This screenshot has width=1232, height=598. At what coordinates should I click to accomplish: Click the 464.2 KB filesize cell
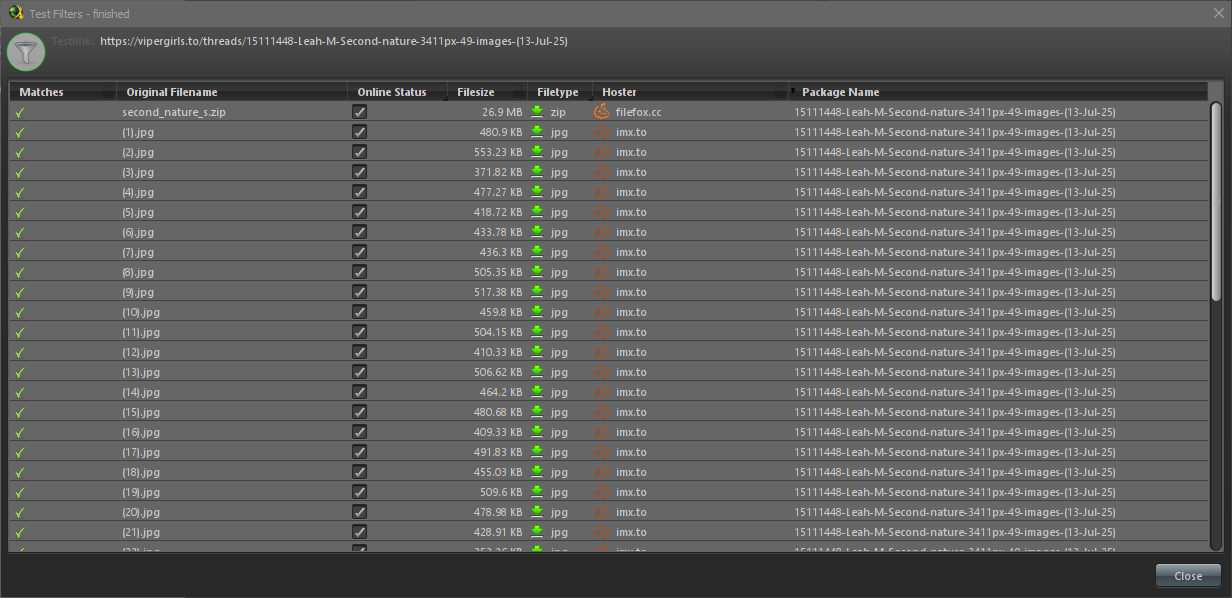(501, 392)
